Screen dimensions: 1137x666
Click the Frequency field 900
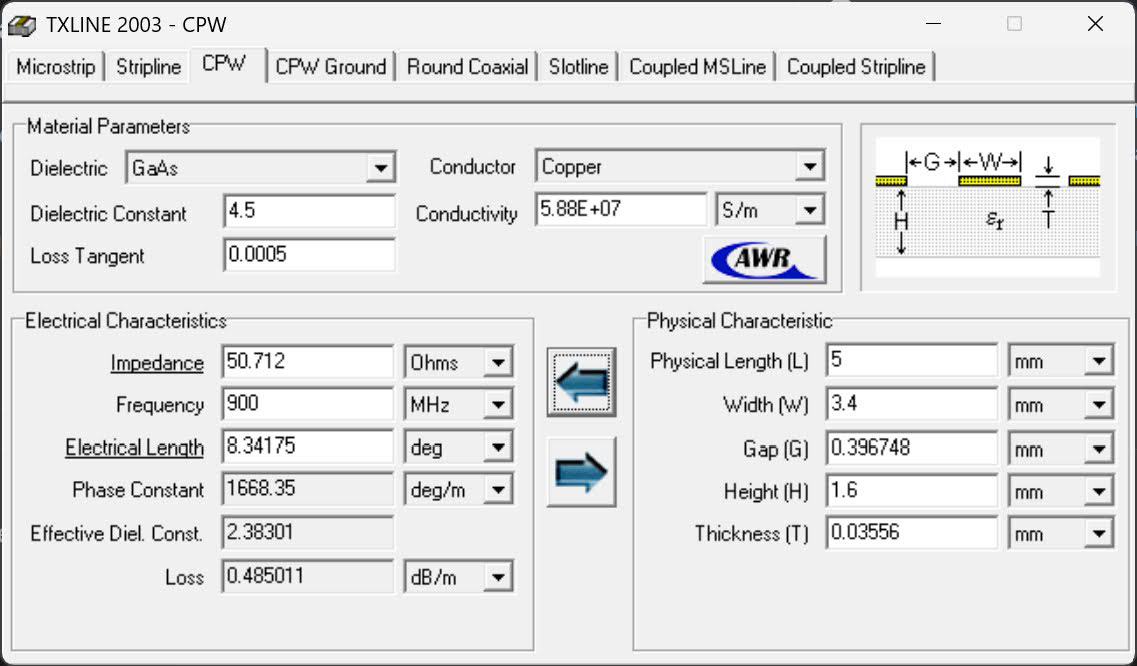point(307,403)
